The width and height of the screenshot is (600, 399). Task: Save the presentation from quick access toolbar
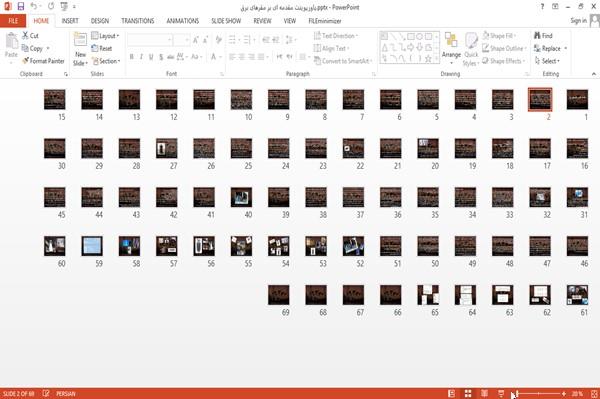tap(21, 7)
